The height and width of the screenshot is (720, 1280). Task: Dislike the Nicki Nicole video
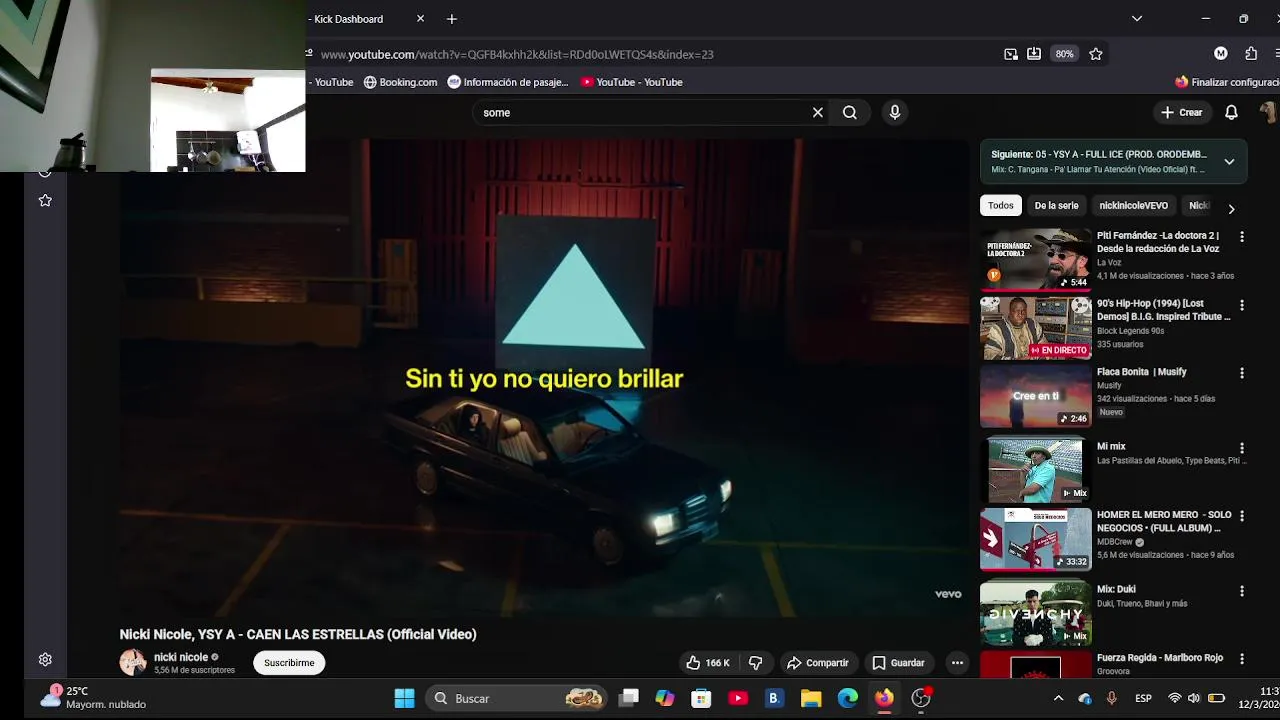[x=756, y=663]
